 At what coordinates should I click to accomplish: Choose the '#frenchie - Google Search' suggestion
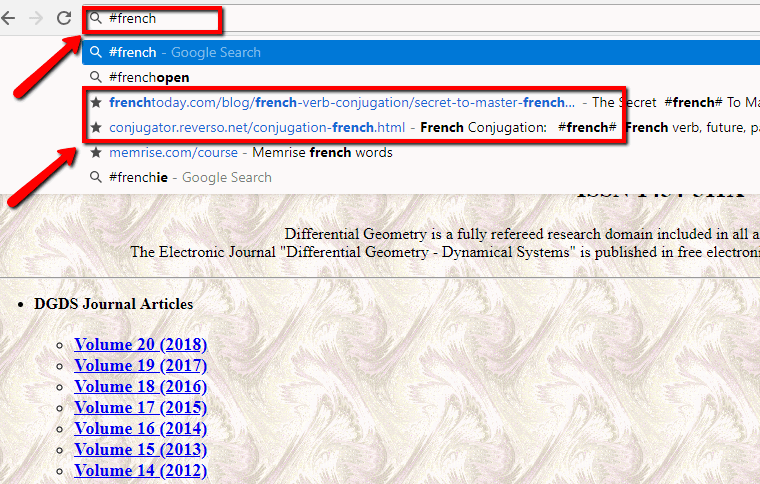click(x=421, y=177)
